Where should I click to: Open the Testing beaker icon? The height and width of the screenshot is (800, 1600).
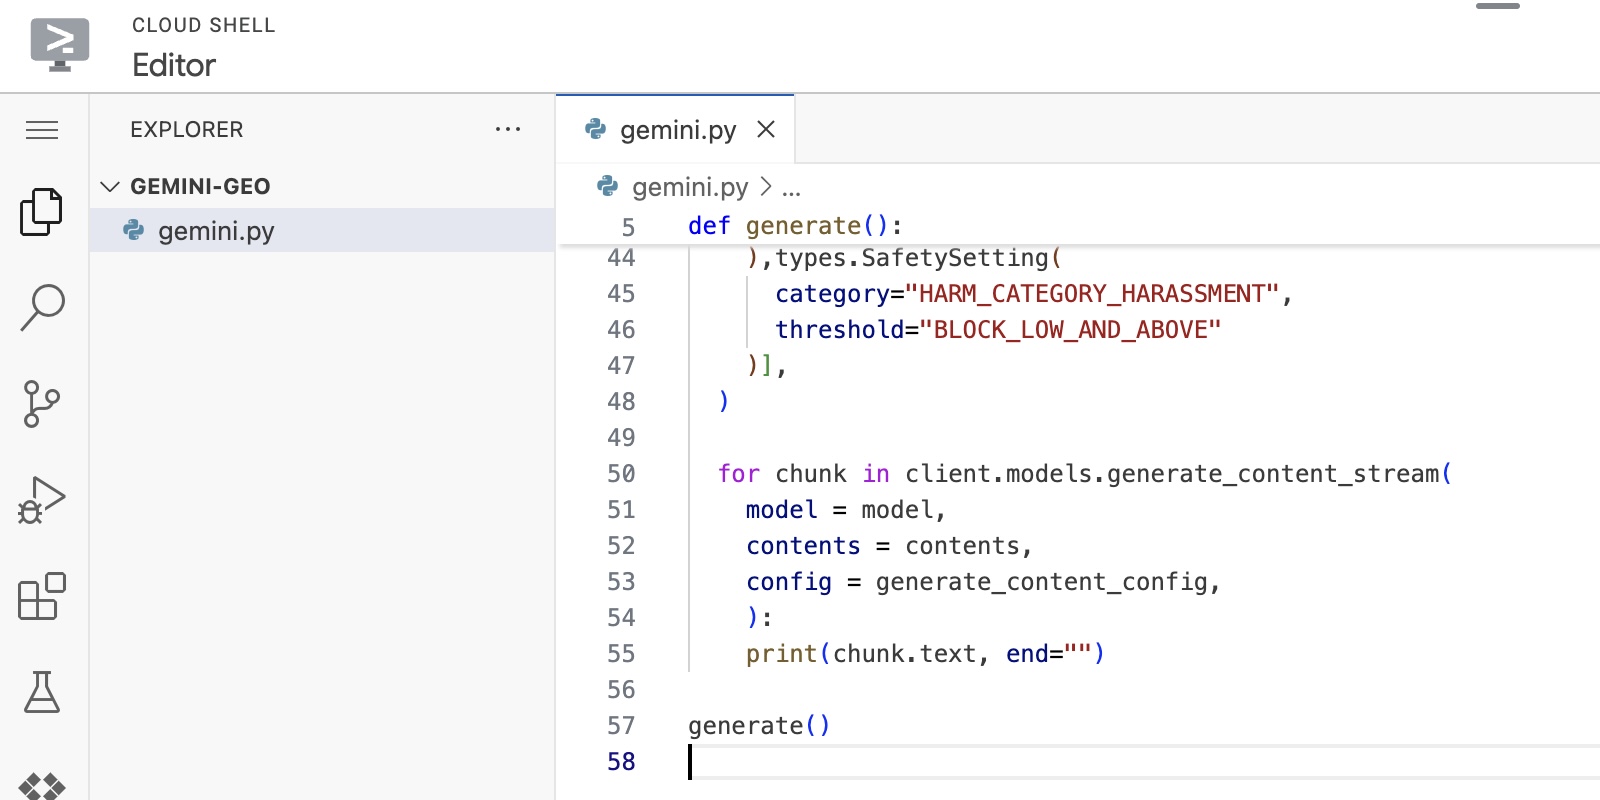42,692
